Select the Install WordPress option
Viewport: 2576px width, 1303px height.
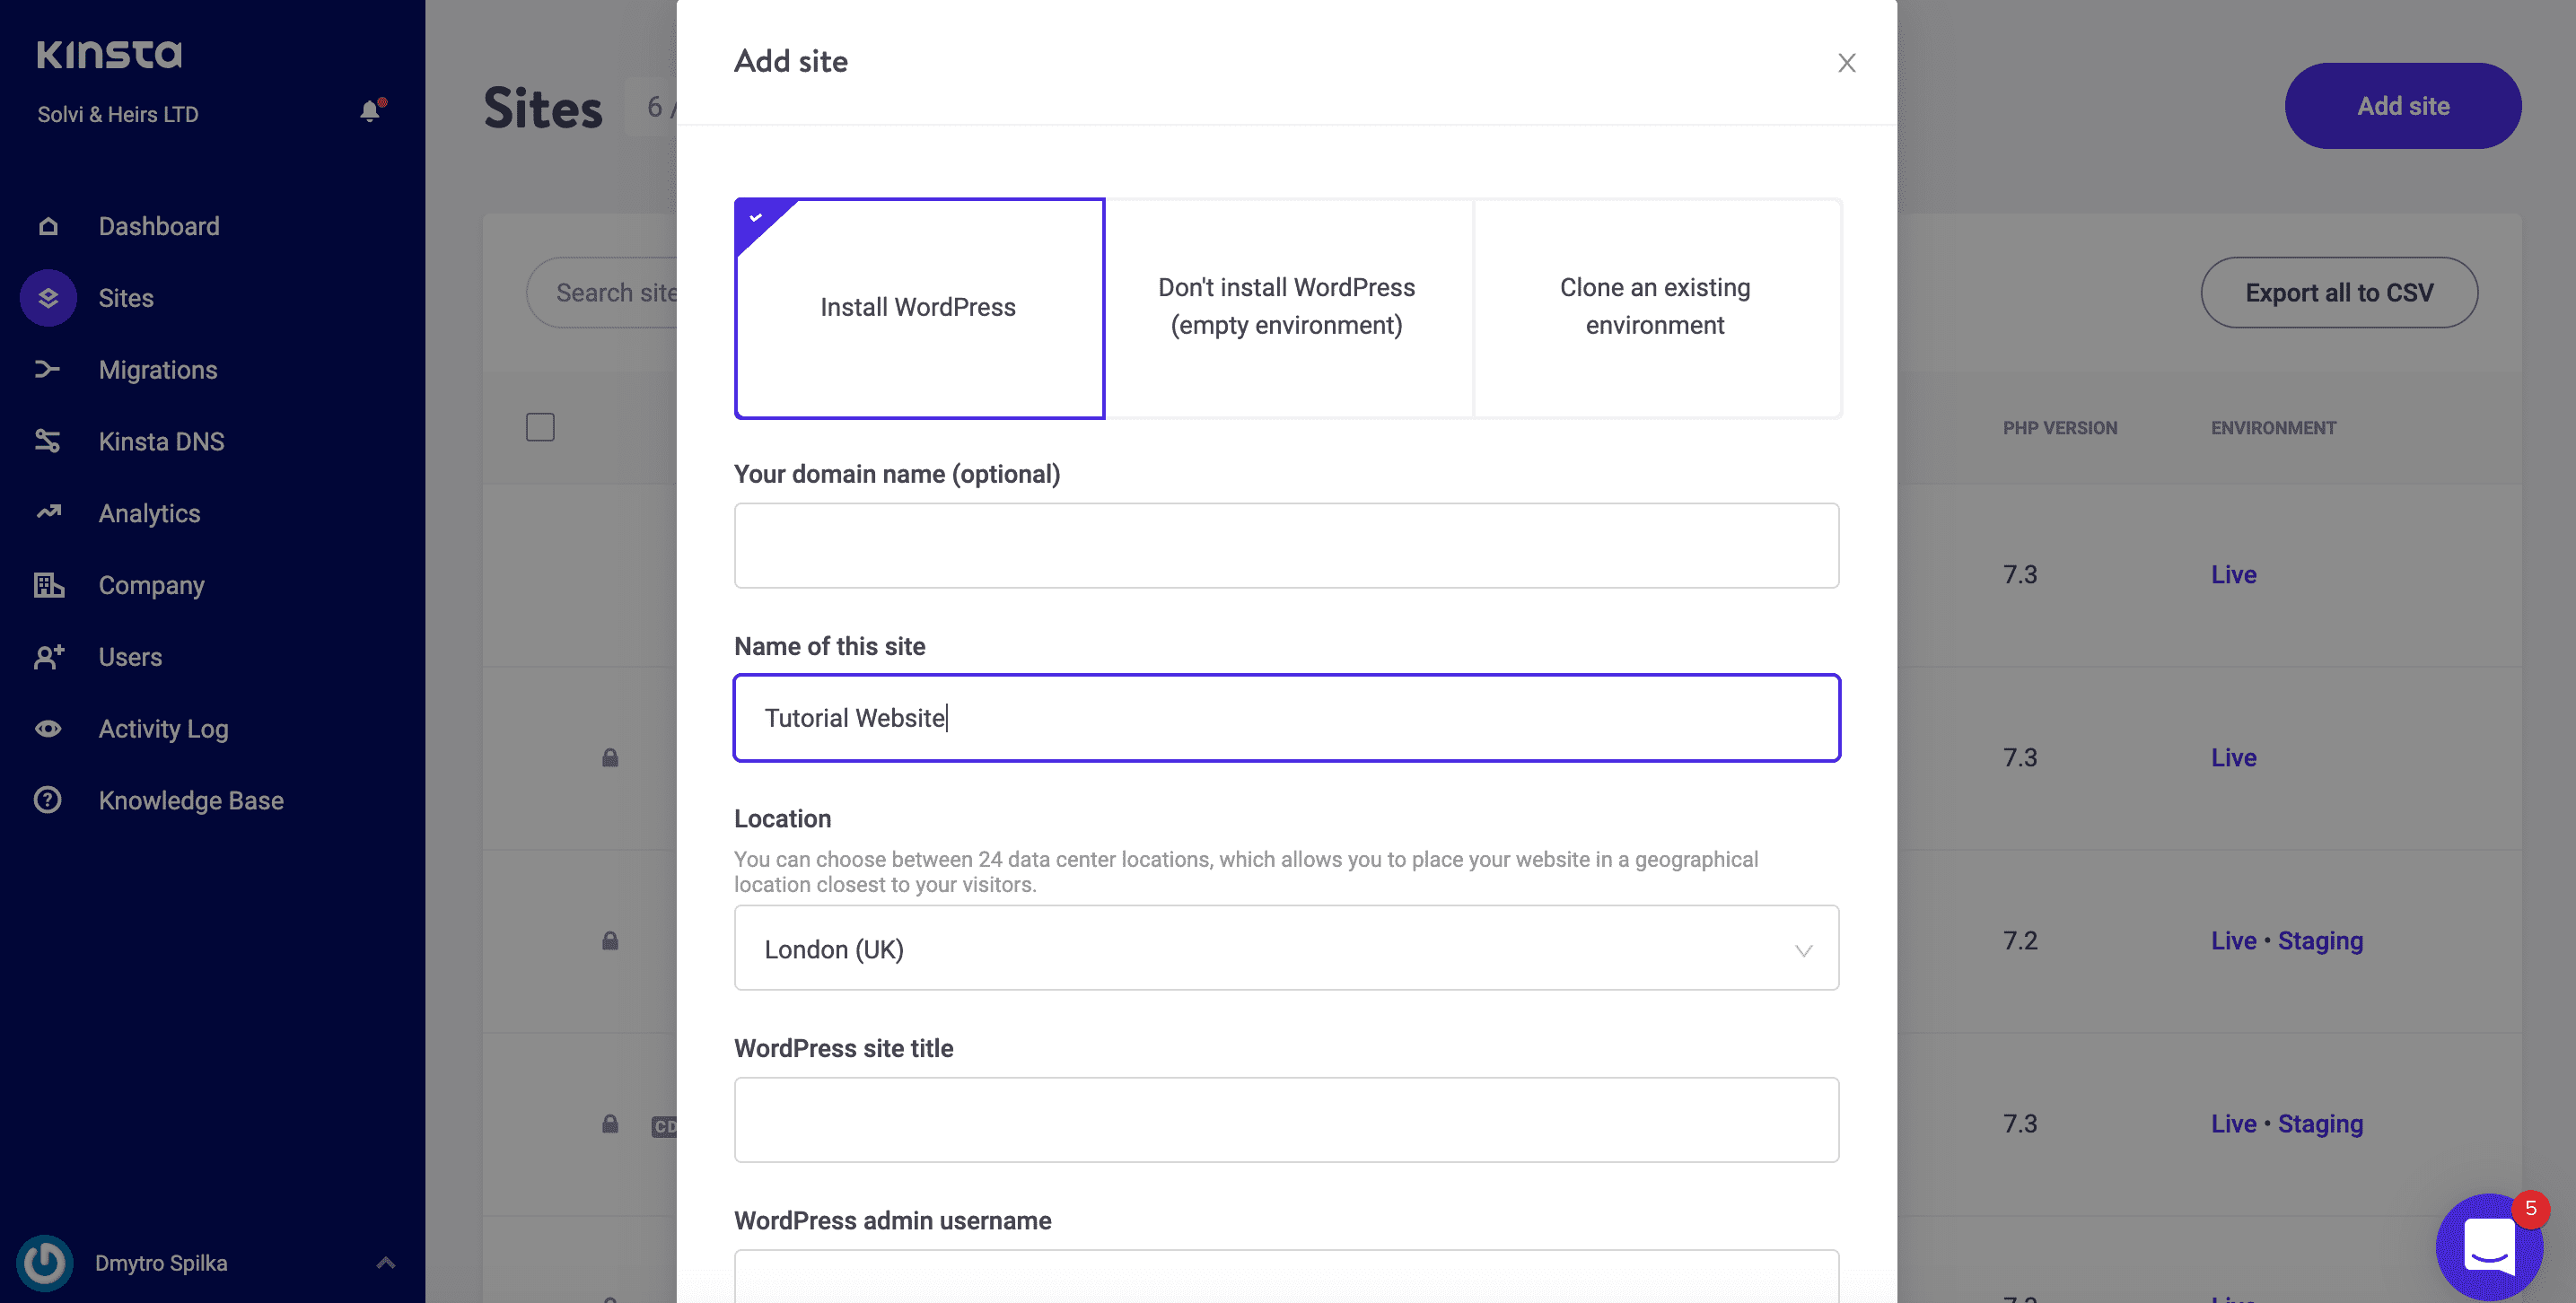click(x=919, y=308)
